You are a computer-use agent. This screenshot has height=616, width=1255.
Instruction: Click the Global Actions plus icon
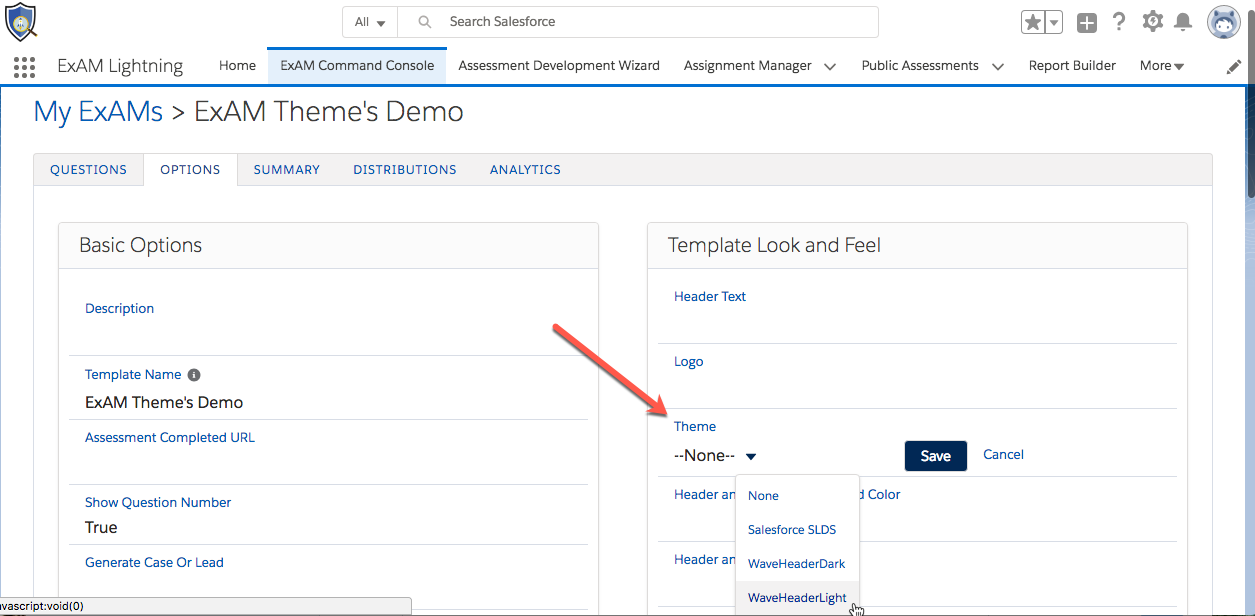pos(1087,22)
